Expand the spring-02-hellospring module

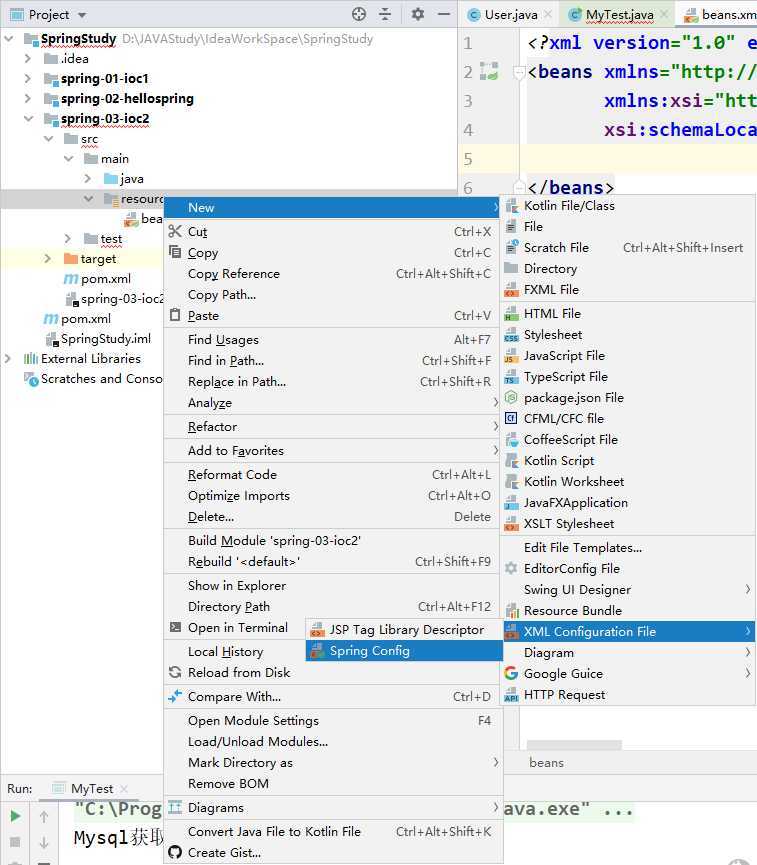point(28,99)
